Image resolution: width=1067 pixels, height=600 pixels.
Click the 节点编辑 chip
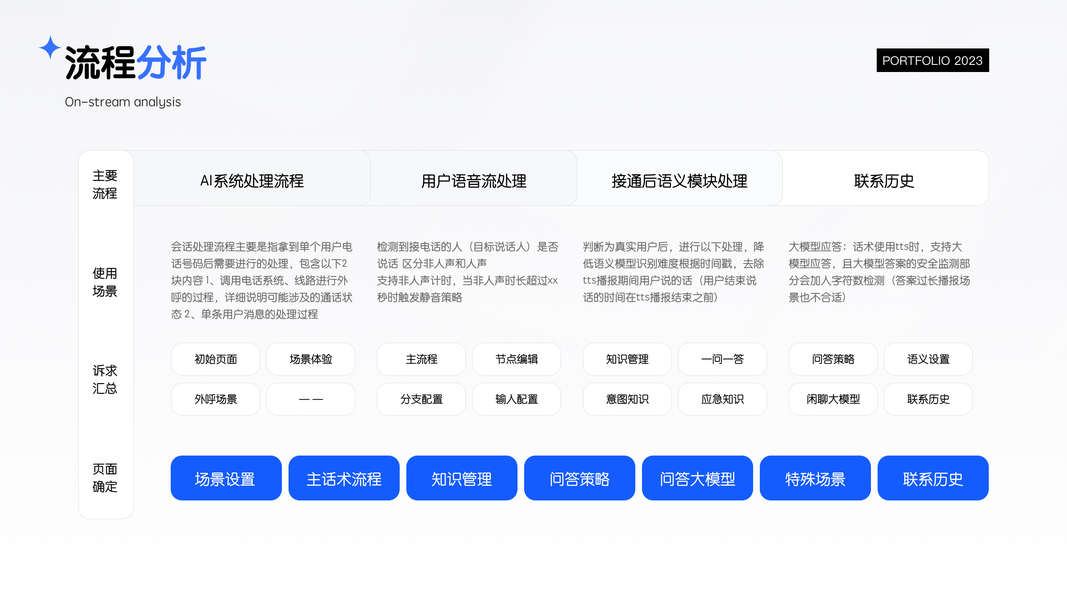click(516, 359)
